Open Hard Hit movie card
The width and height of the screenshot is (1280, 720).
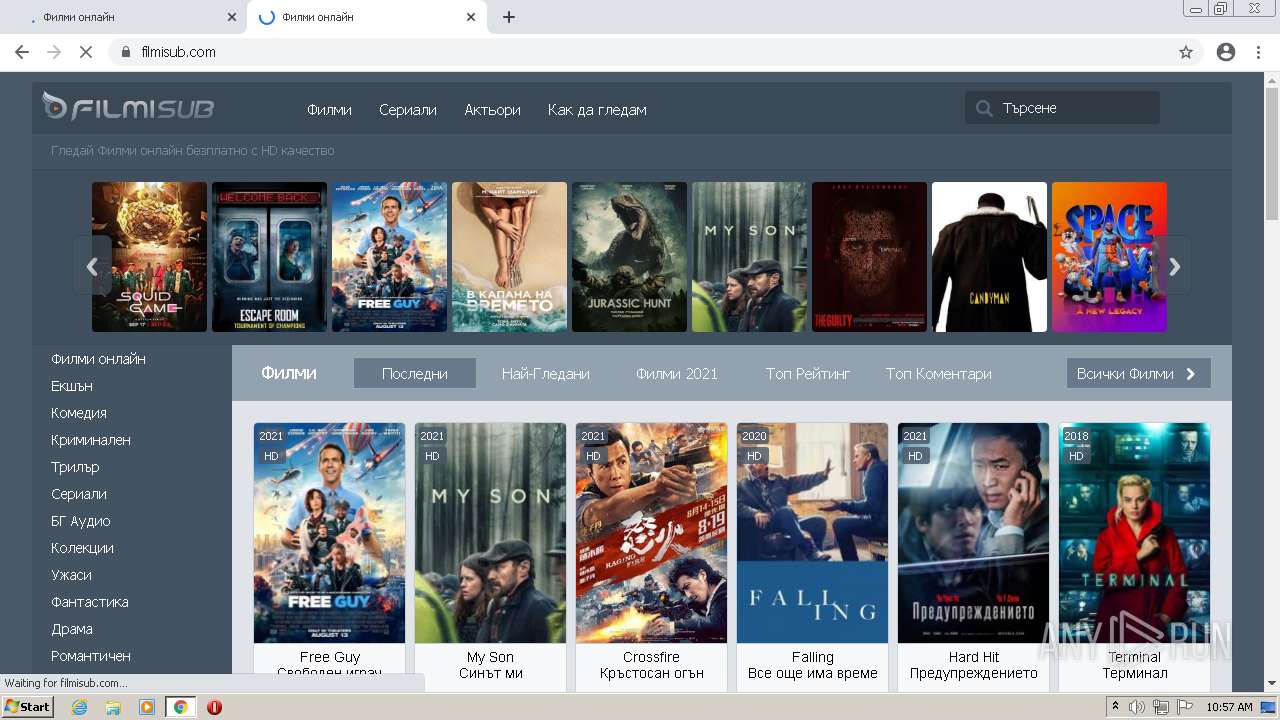tap(973, 555)
